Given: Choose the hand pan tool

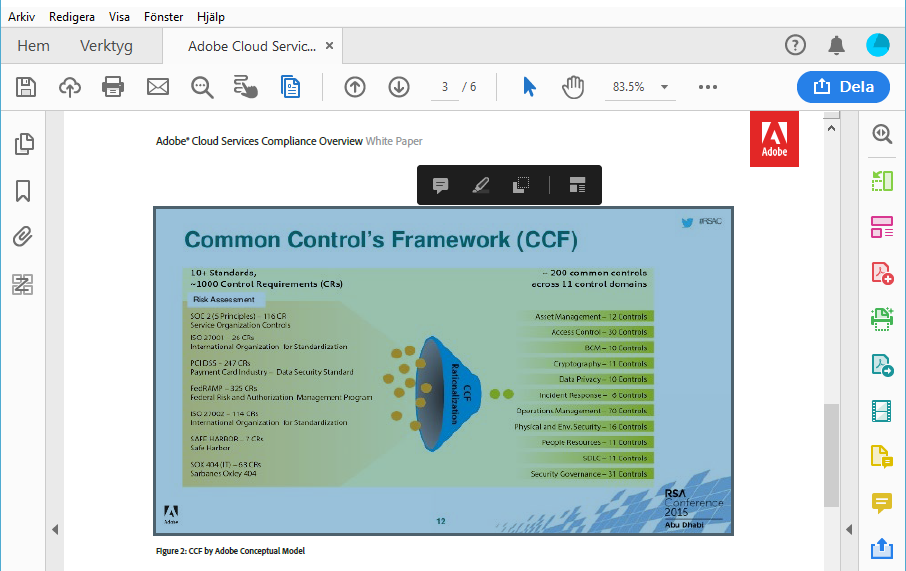Looking at the screenshot, I should click(573, 87).
